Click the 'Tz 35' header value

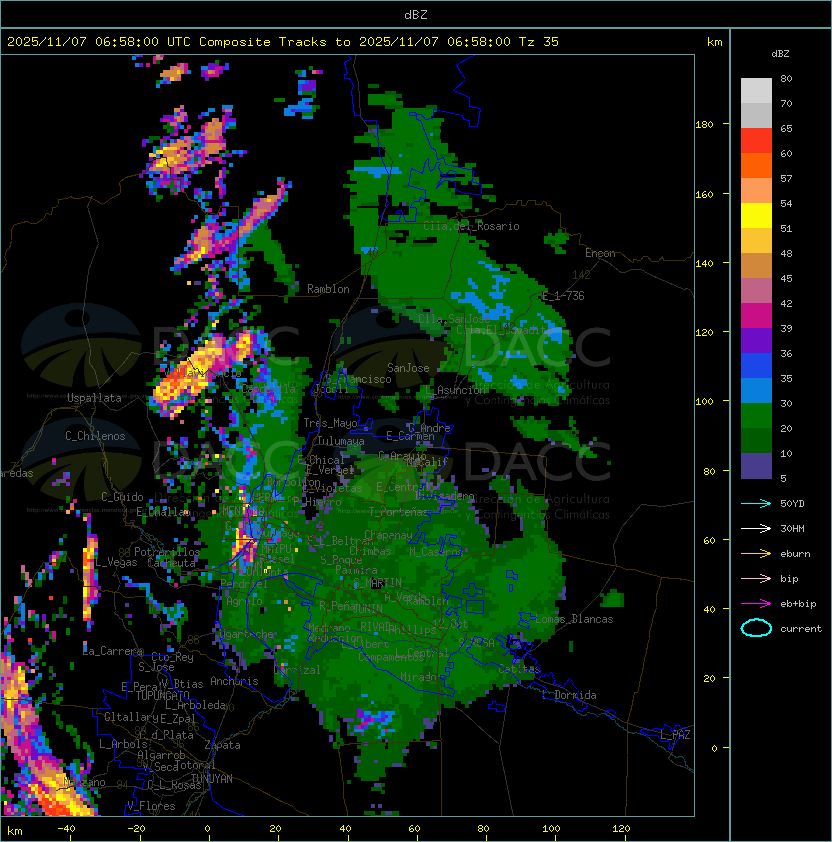539,42
